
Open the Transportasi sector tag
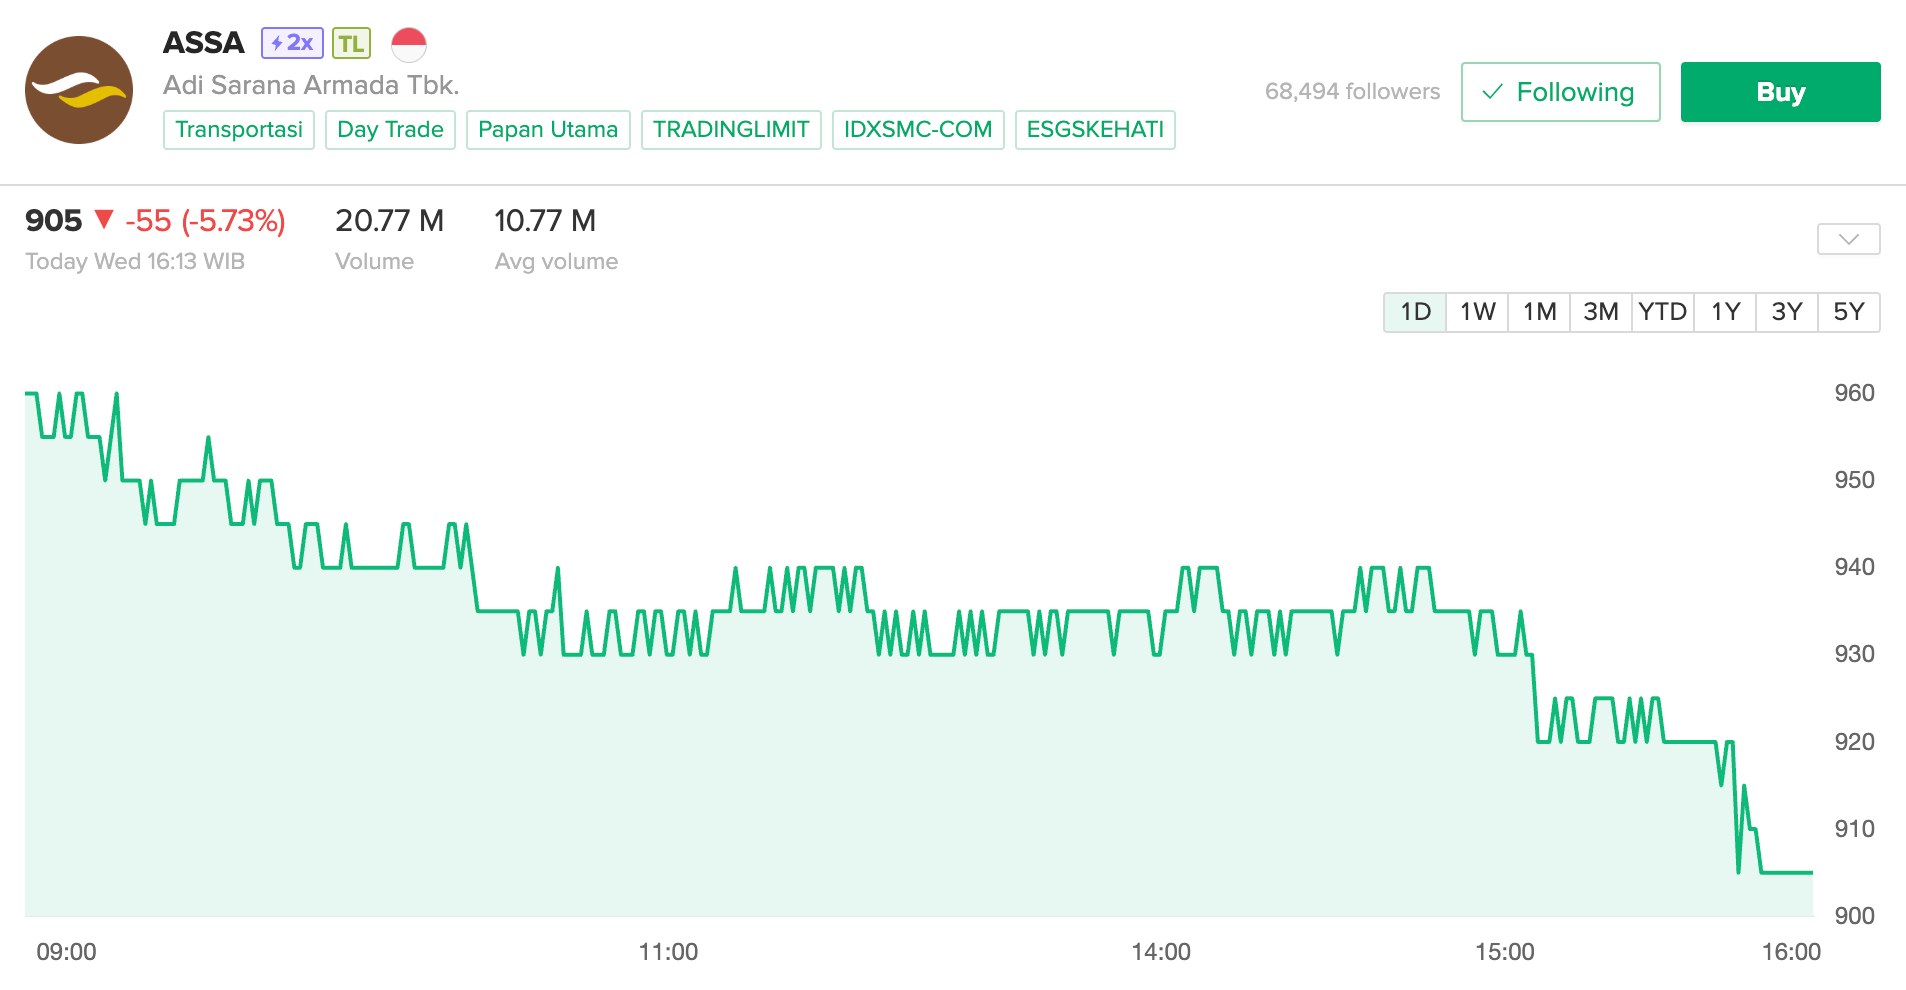tap(239, 130)
